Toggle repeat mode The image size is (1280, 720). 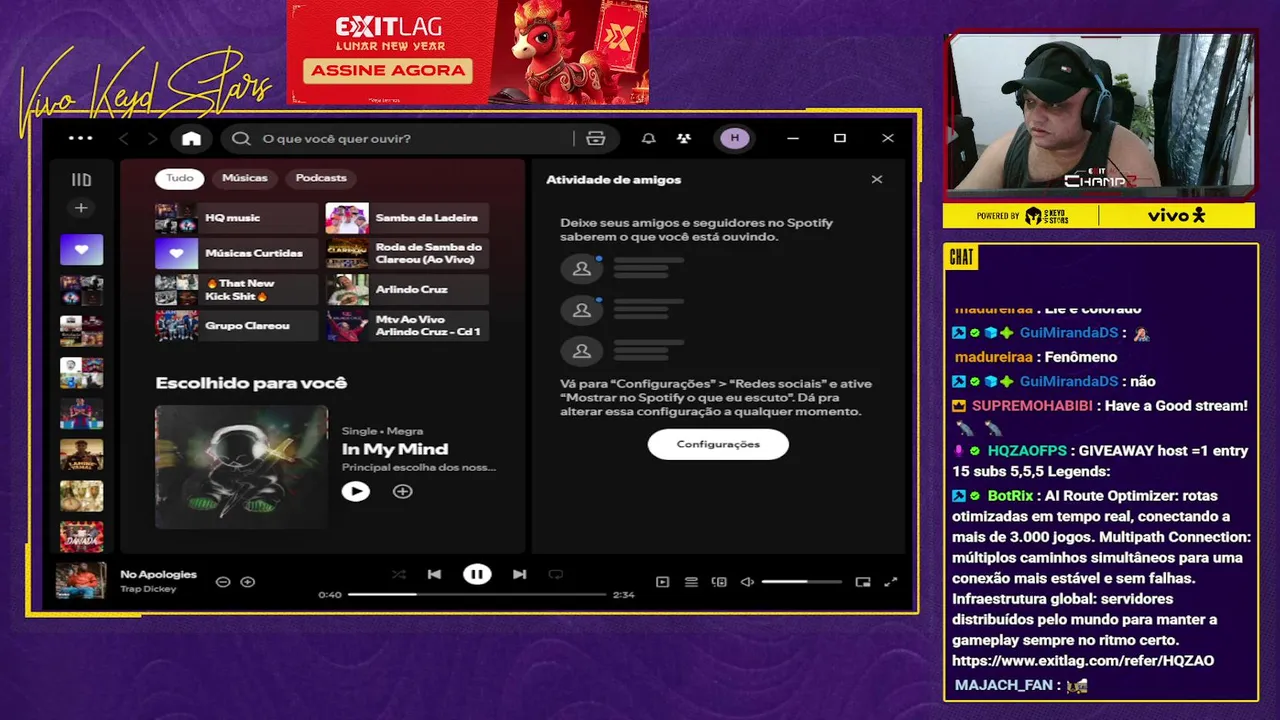click(556, 574)
